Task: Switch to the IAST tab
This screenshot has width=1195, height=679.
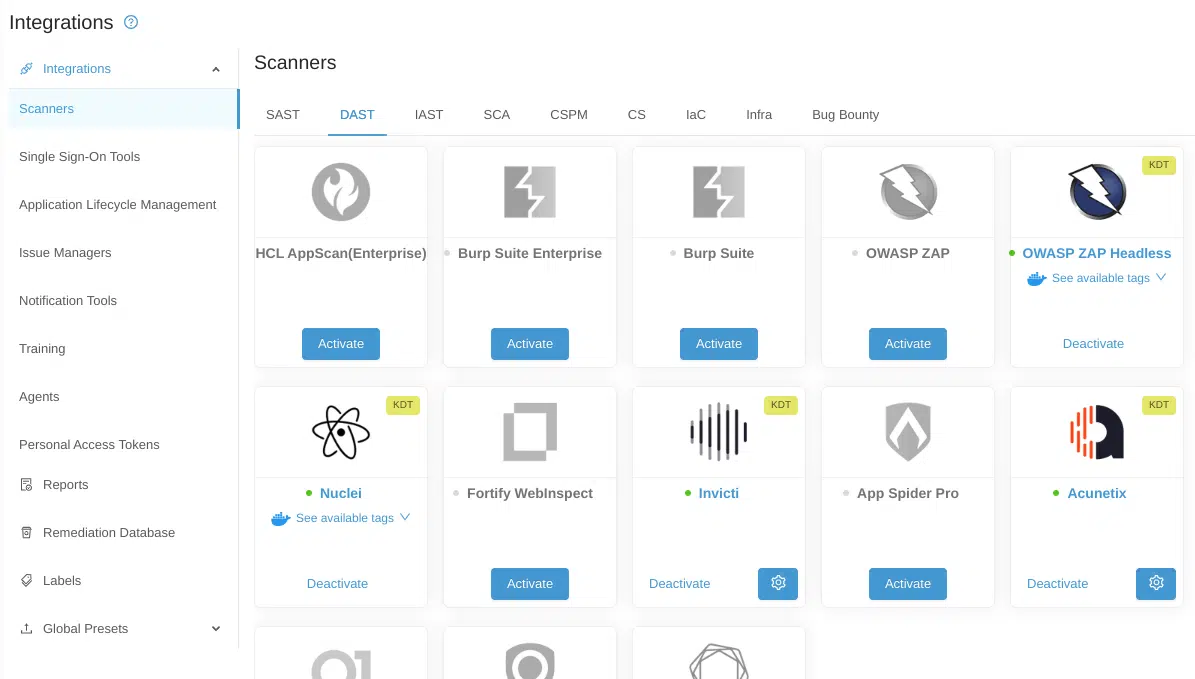Action: click(x=429, y=115)
